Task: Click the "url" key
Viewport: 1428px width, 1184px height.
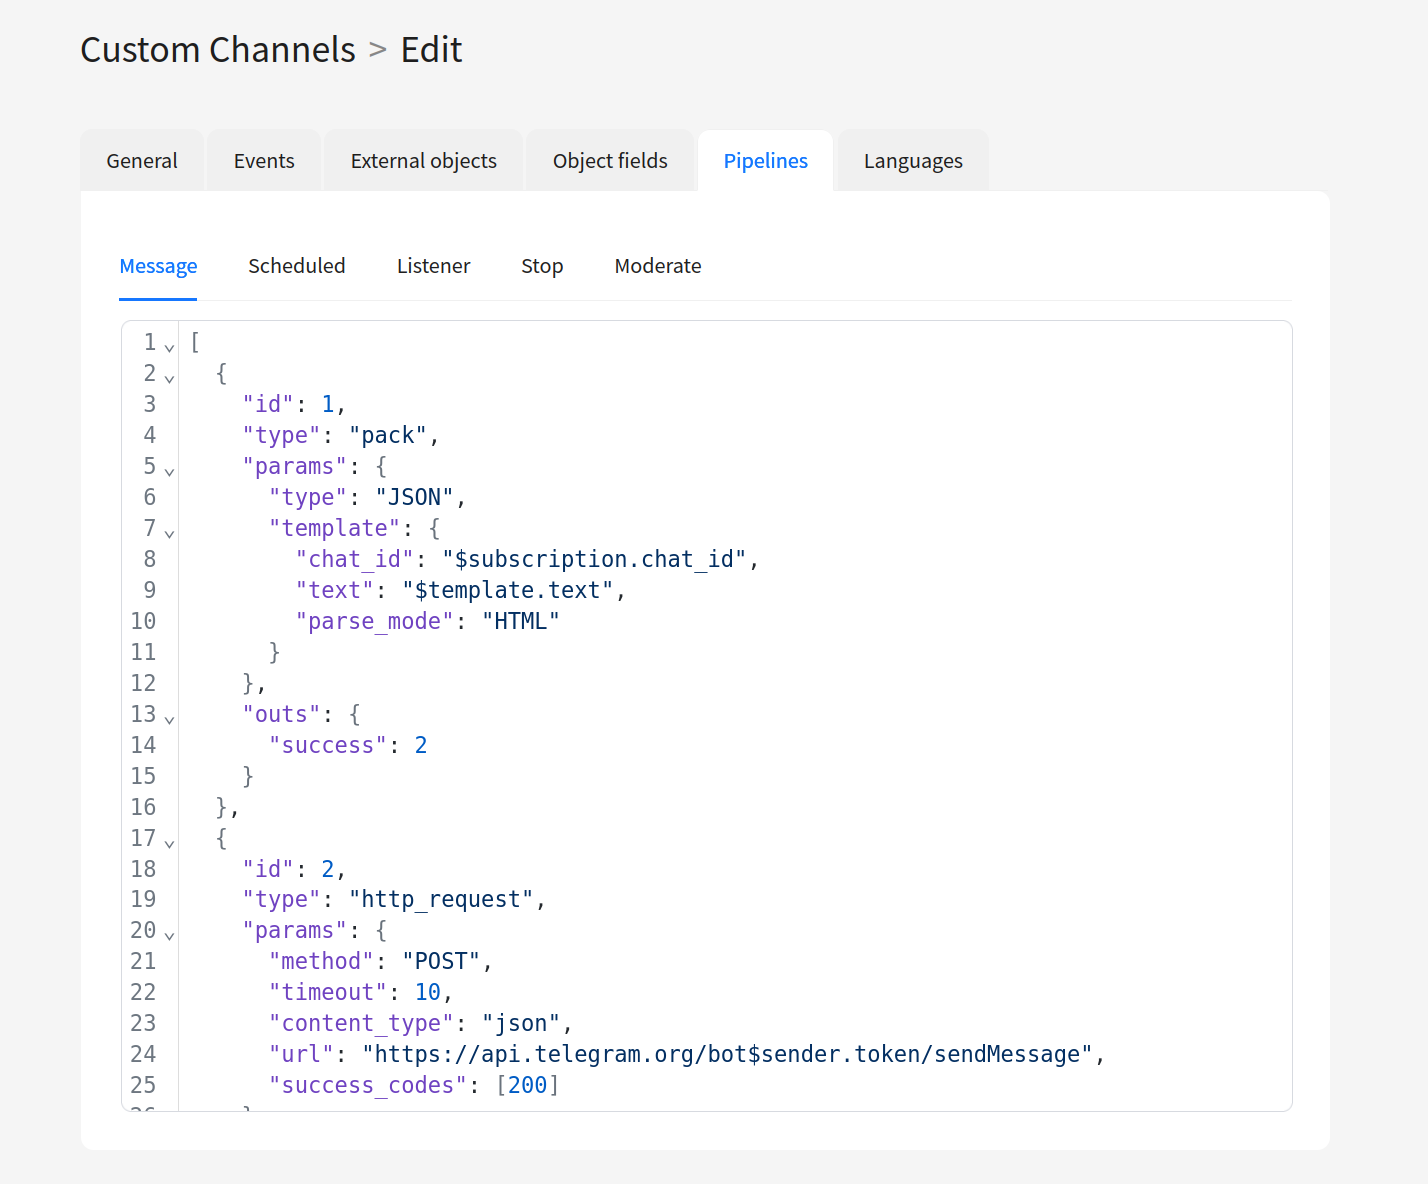Action: pos(302,1054)
